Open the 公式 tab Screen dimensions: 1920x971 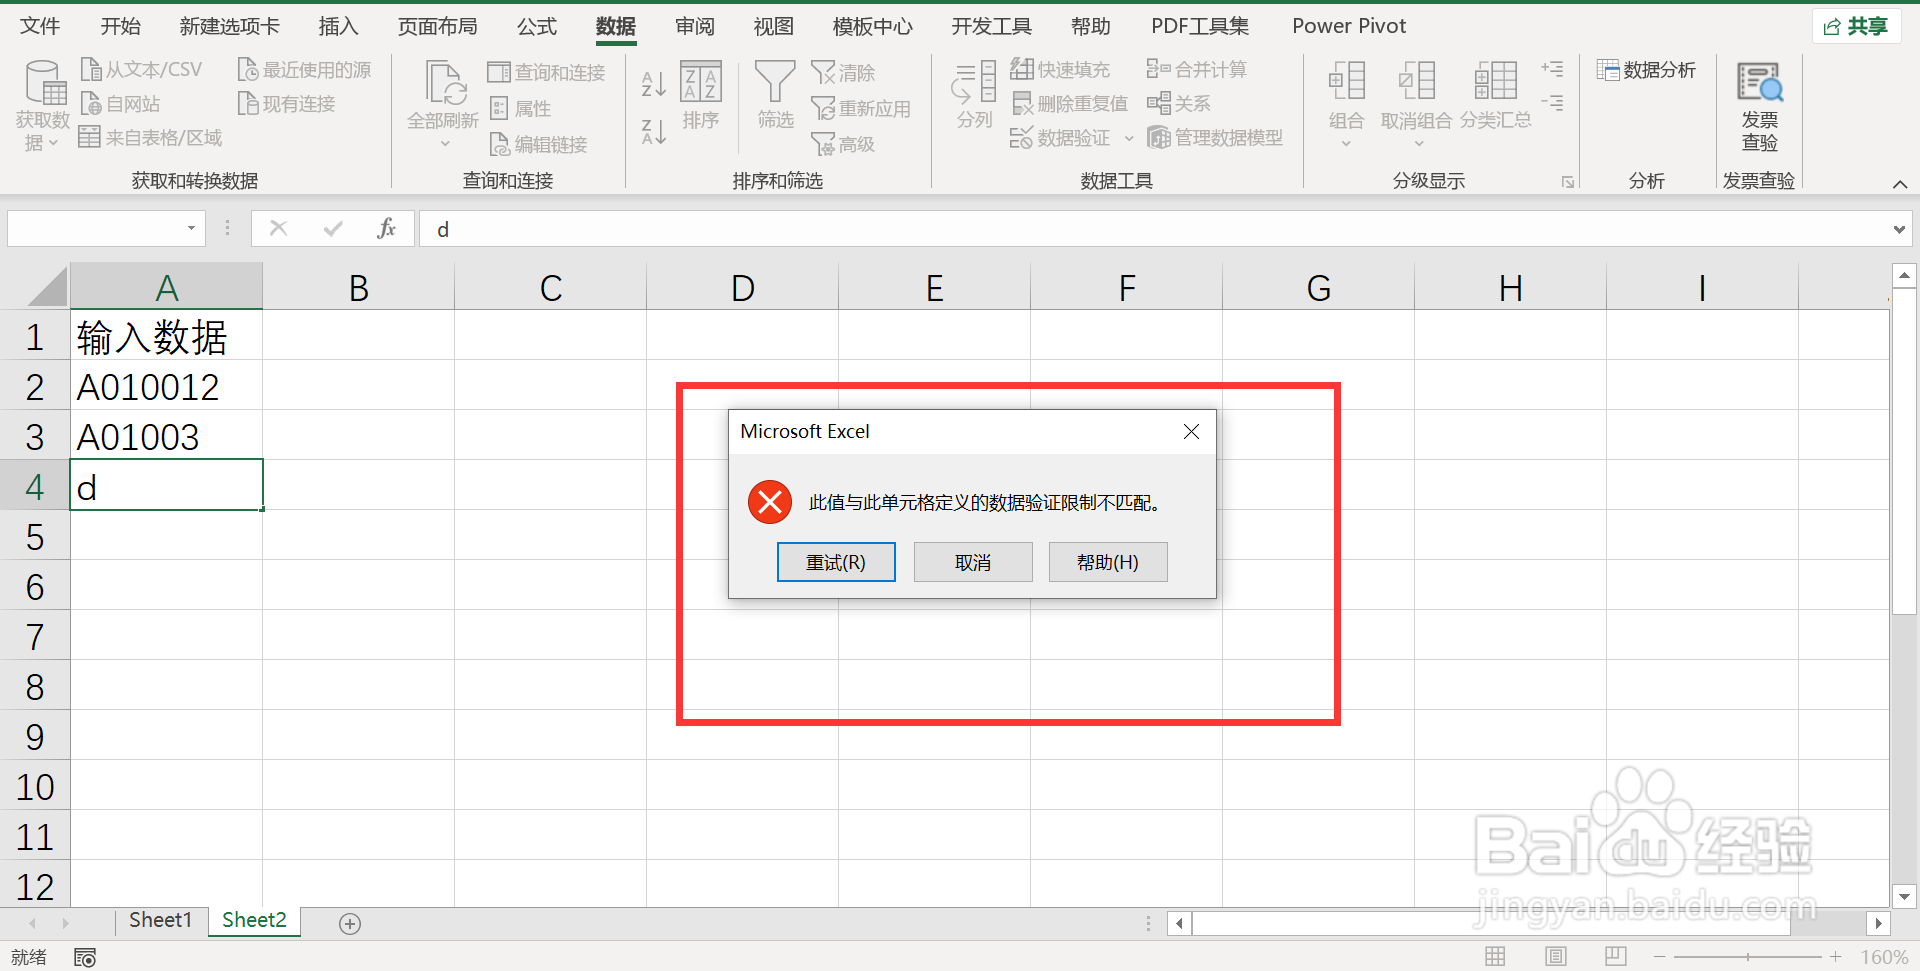pyautogui.click(x=537, y=26)
